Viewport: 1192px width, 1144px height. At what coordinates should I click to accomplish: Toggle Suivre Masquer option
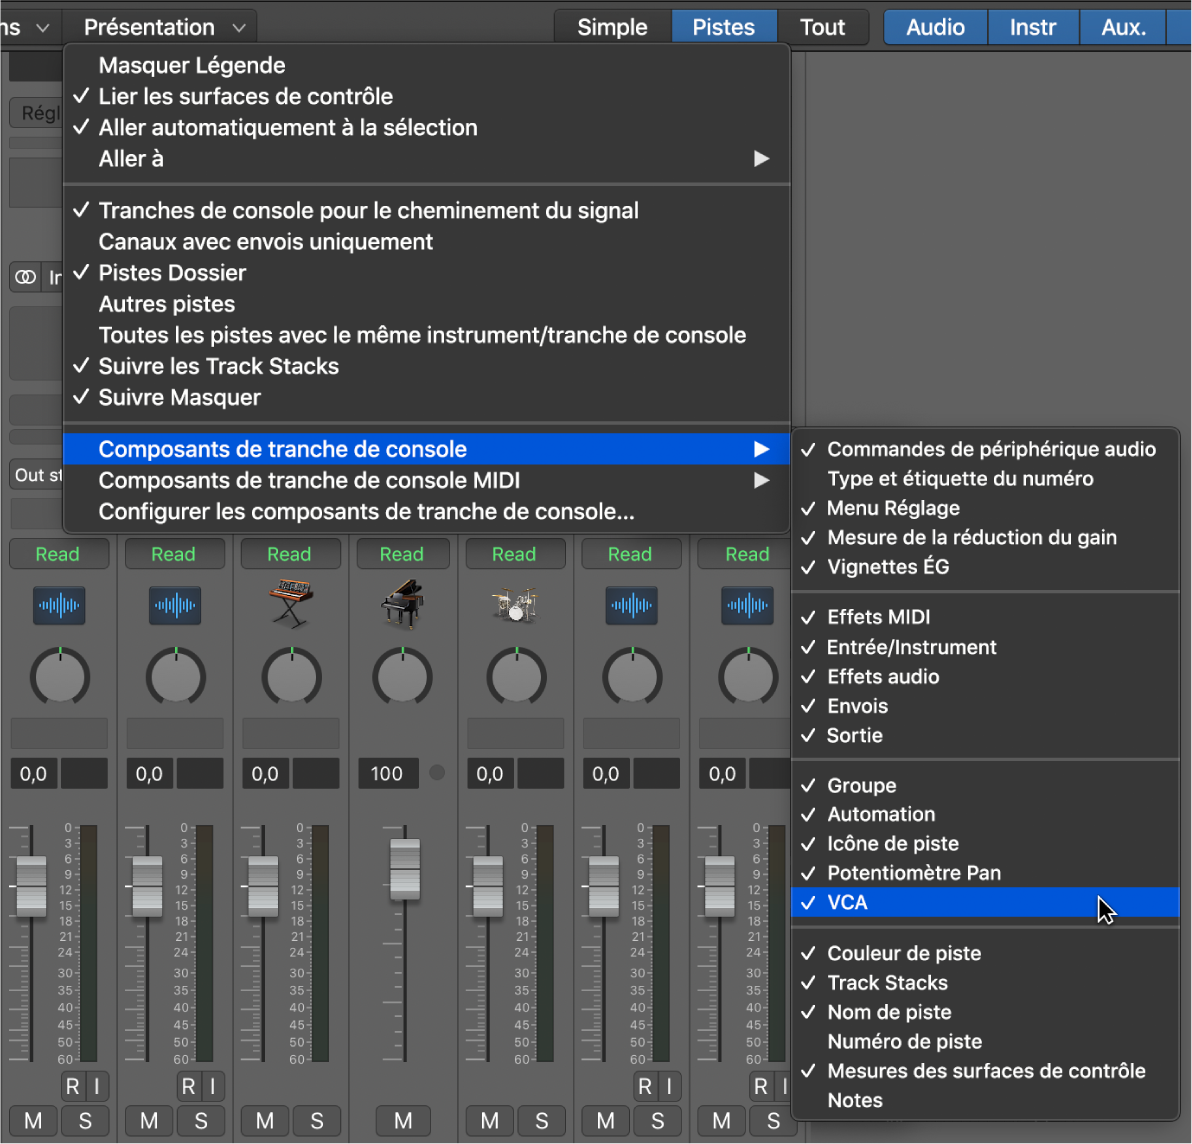click(x=426, y=398)
